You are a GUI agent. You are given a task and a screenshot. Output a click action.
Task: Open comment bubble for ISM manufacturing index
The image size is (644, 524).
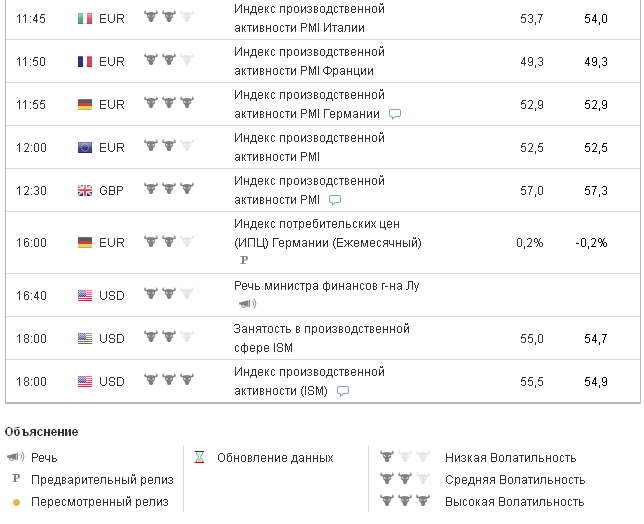[343, 391]
